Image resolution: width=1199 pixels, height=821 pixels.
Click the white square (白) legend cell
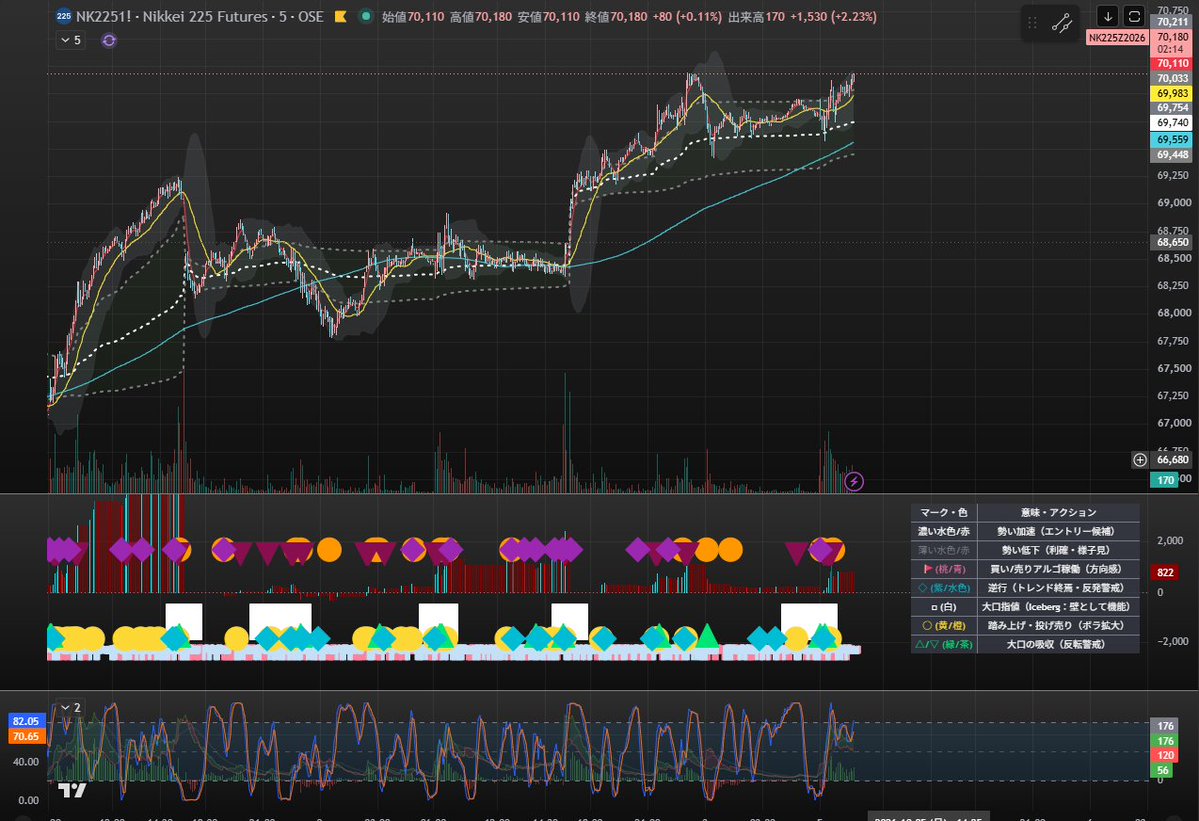pos(944,607)
